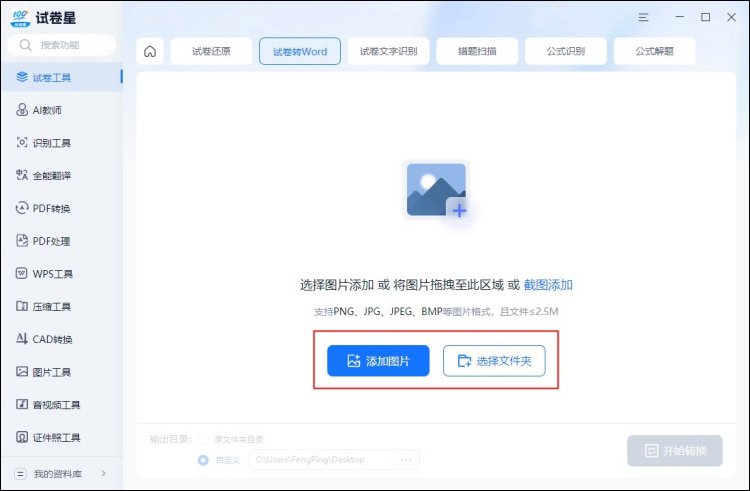Expand 我的资料库 with chevron arrow
750x491 pixels.
tap(104, 473)
